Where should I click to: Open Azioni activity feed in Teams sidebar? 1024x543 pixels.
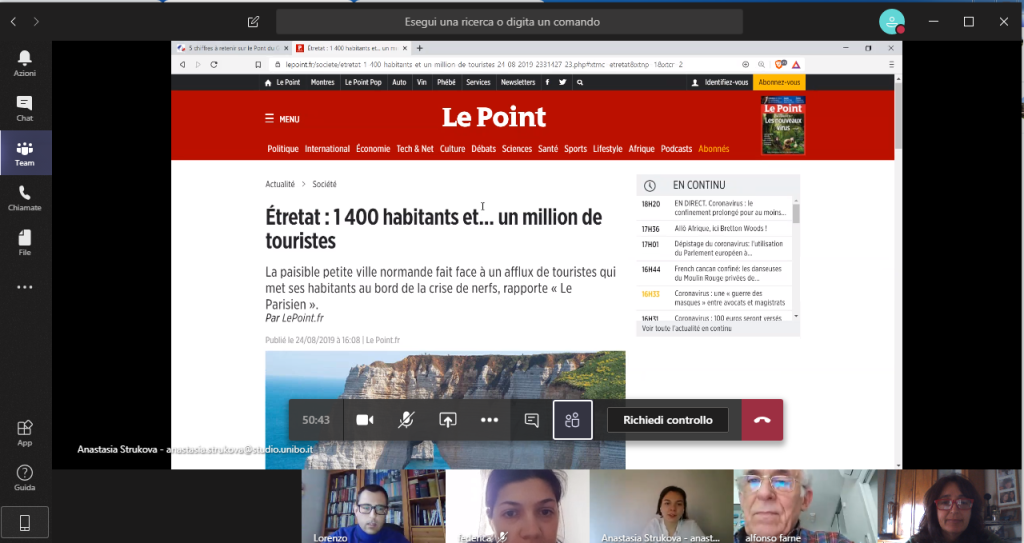click(25, 63)
